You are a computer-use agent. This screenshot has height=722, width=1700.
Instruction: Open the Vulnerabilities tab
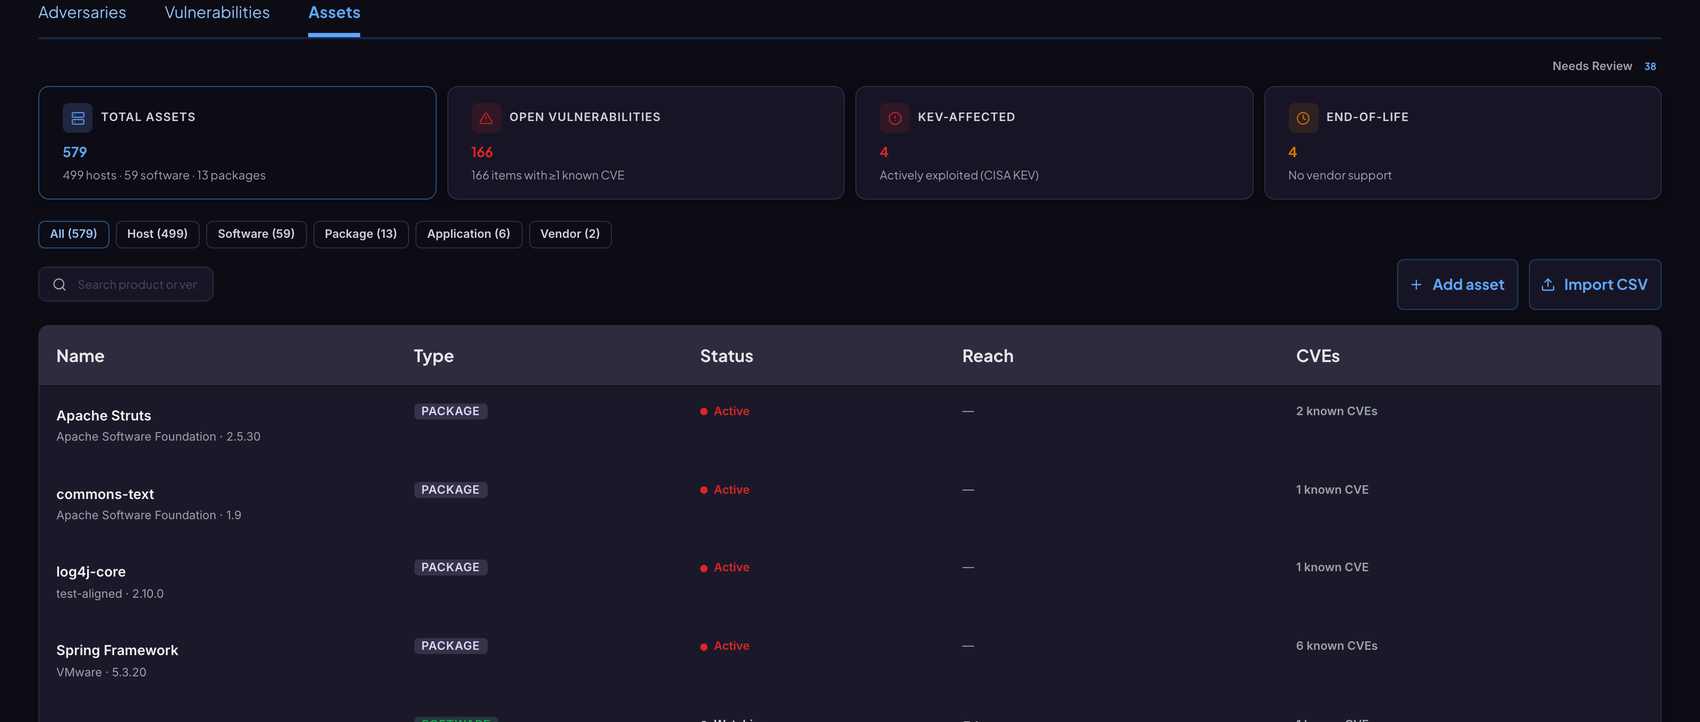(x=217, y=13)
